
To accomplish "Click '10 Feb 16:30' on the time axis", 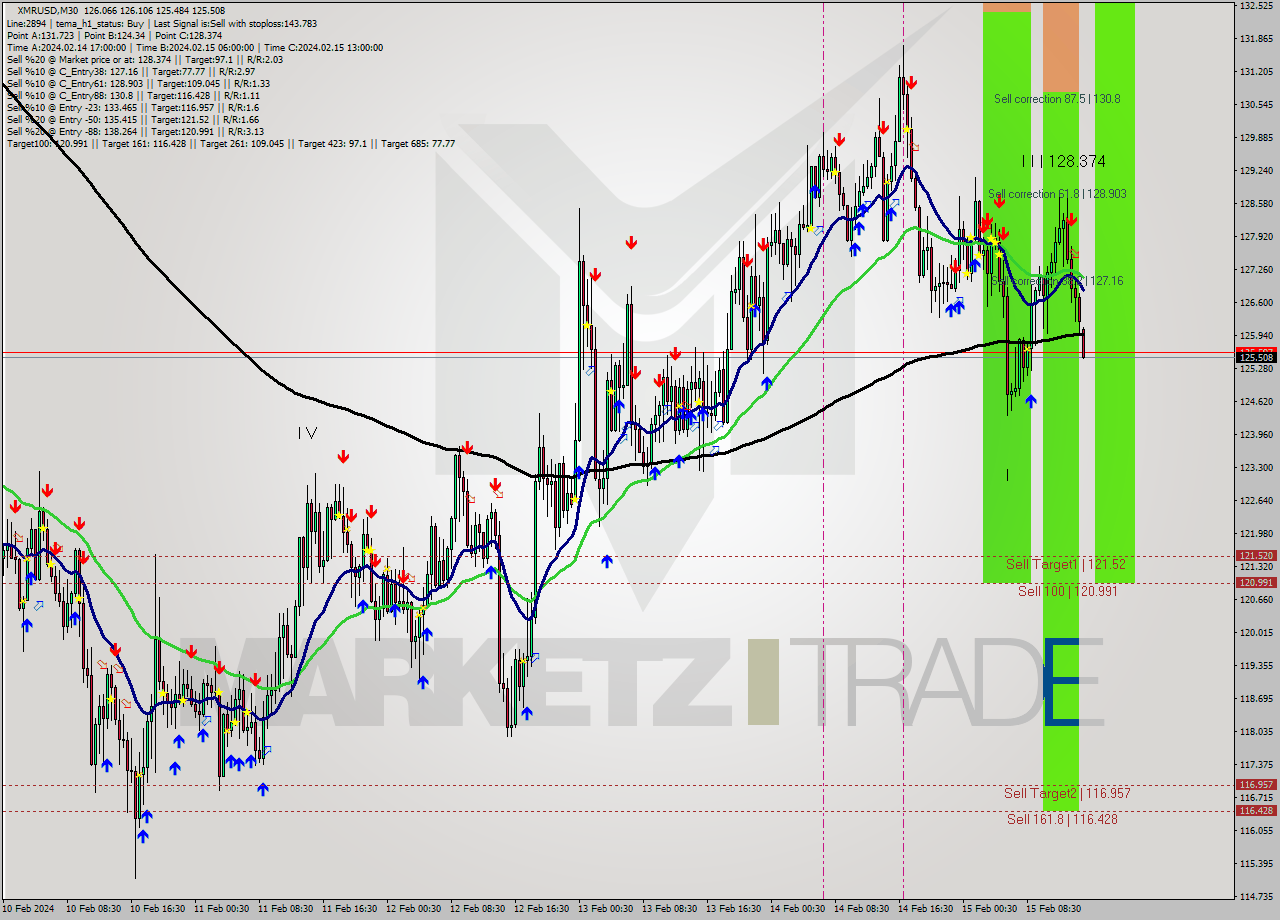I will (158, 909).
